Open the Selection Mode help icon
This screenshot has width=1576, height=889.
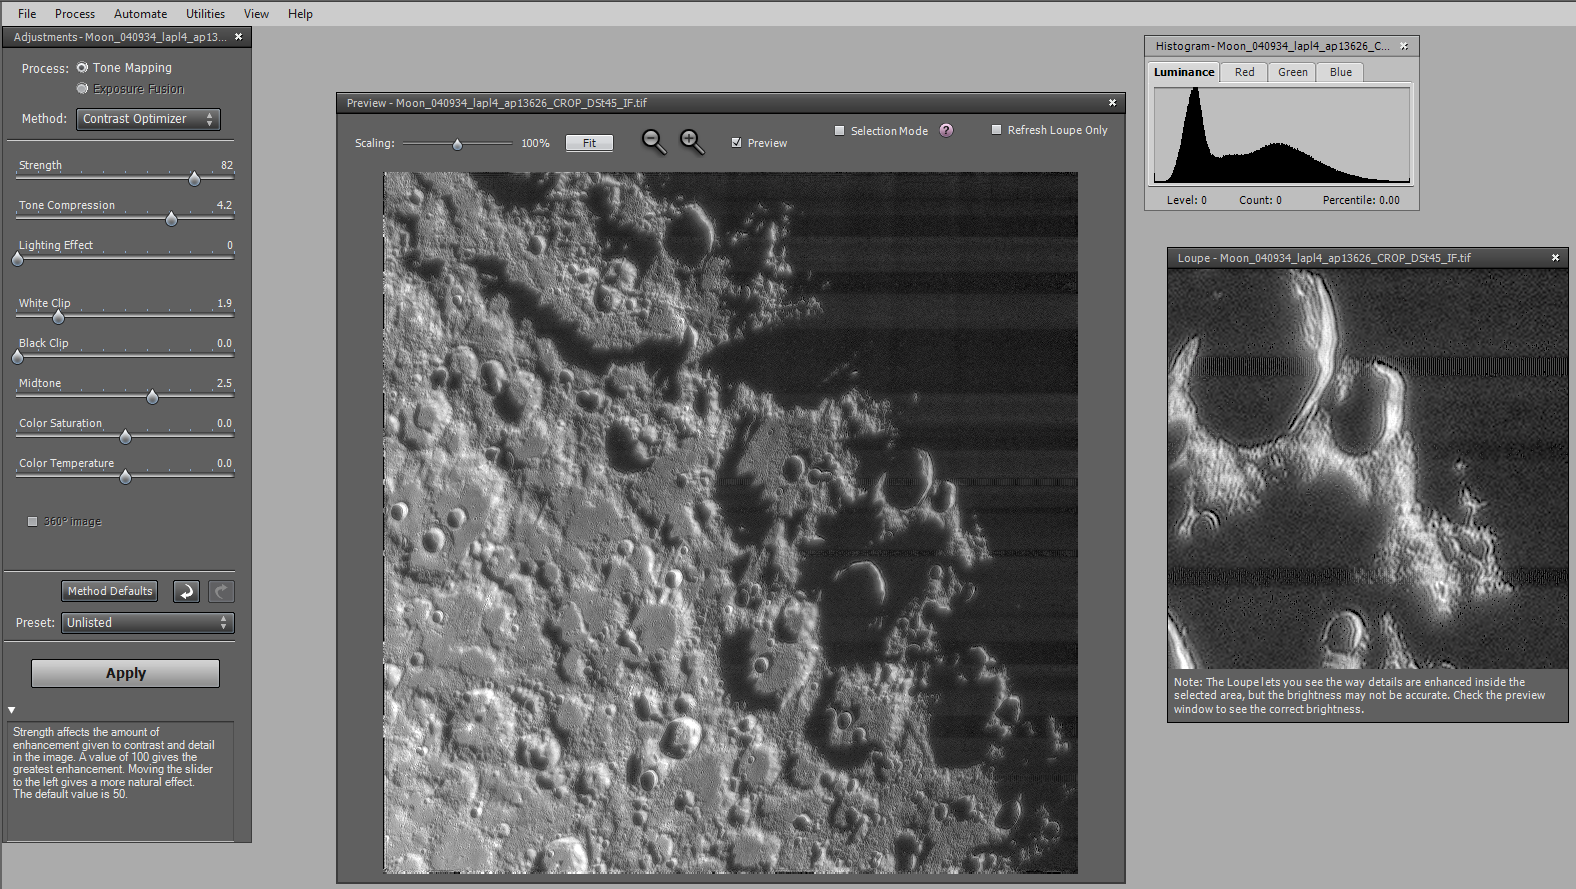pyautogui.click(x=946, y=131)
